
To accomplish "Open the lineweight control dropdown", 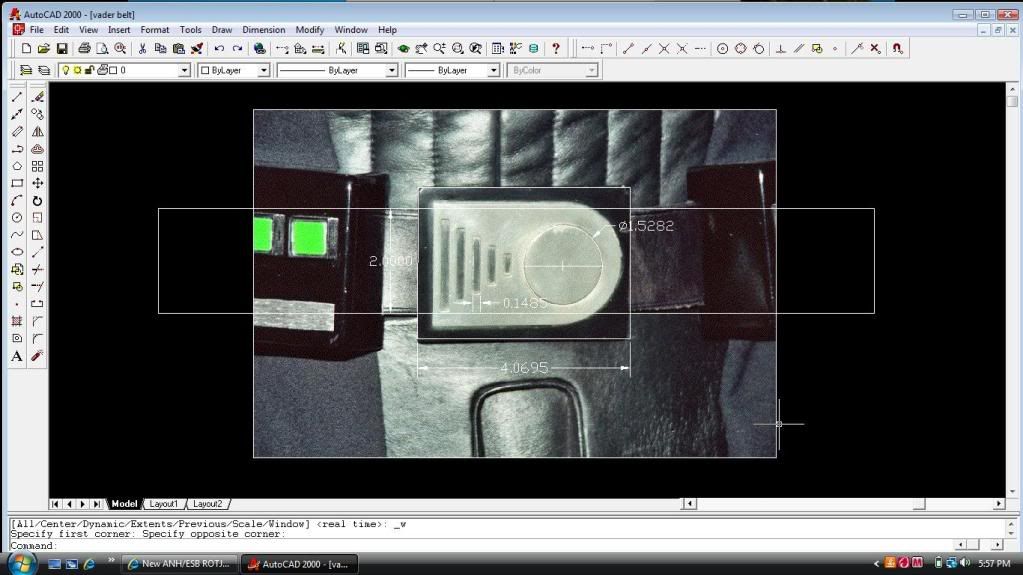I will 493,70.
